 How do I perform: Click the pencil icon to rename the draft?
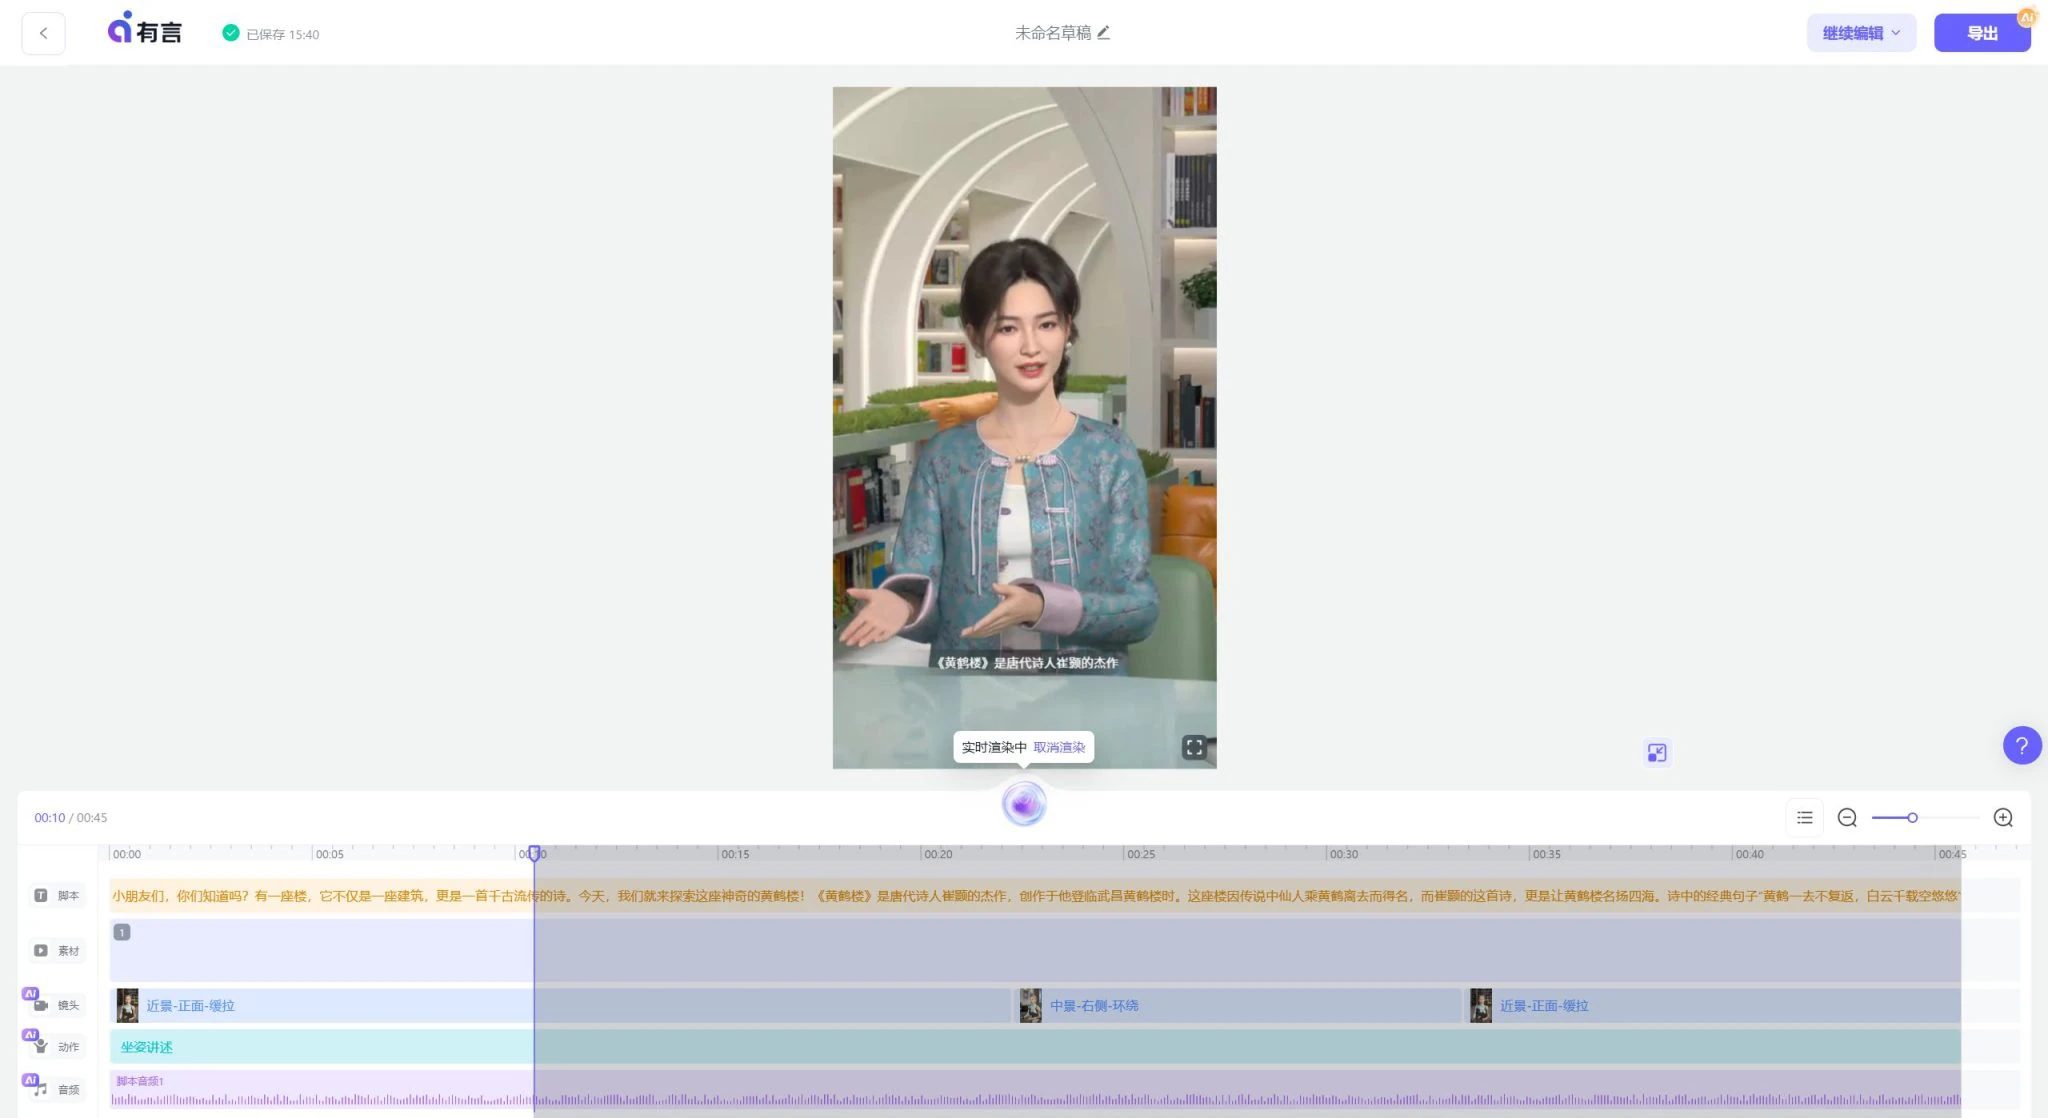(1104, 32)
